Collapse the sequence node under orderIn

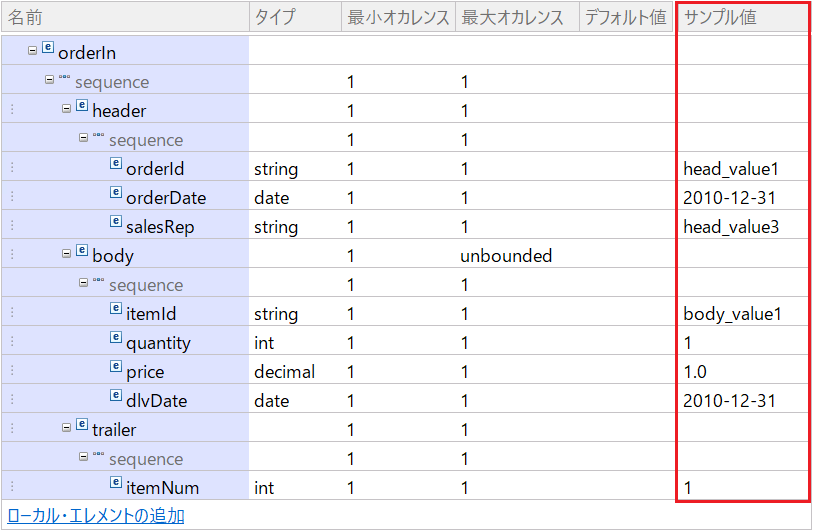[x=49, y=80]
